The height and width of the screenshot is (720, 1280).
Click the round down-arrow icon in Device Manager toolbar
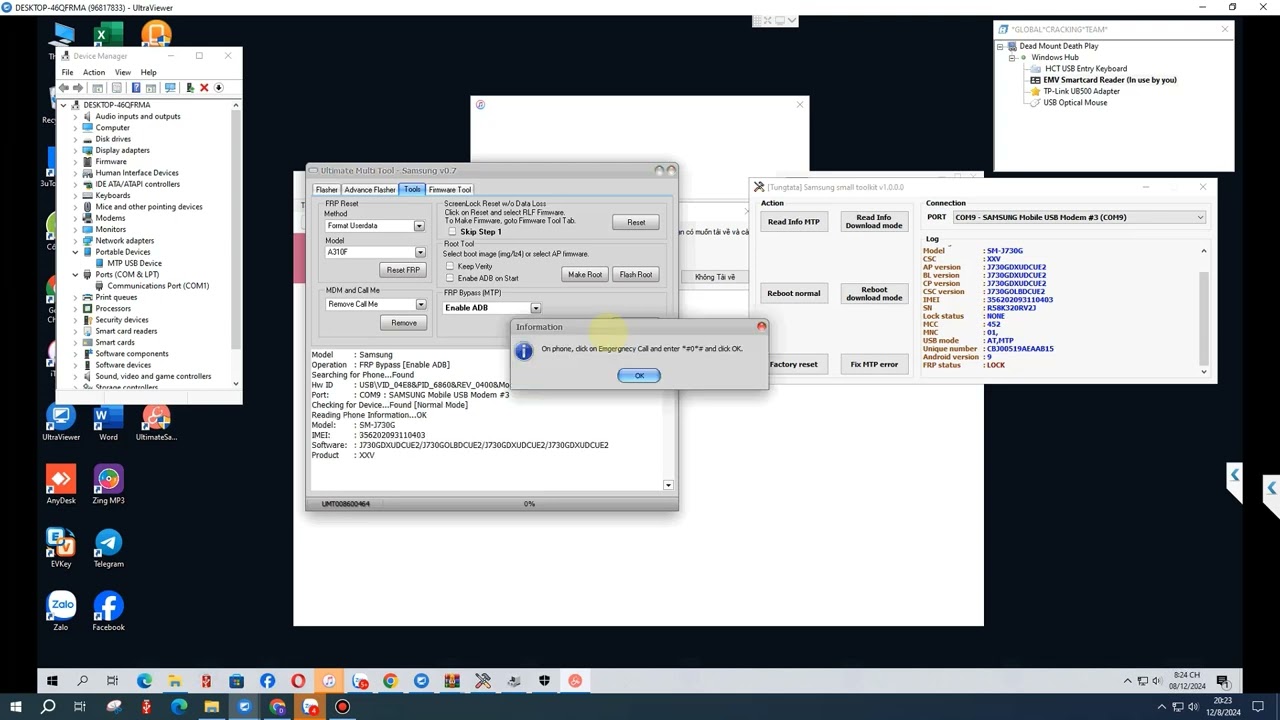pos(219,88)
